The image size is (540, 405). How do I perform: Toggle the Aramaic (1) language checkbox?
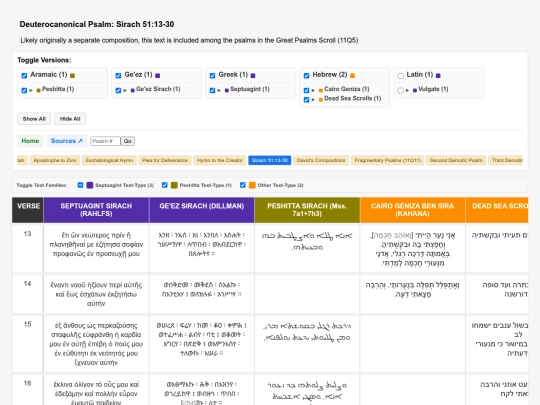click(24, 75)
